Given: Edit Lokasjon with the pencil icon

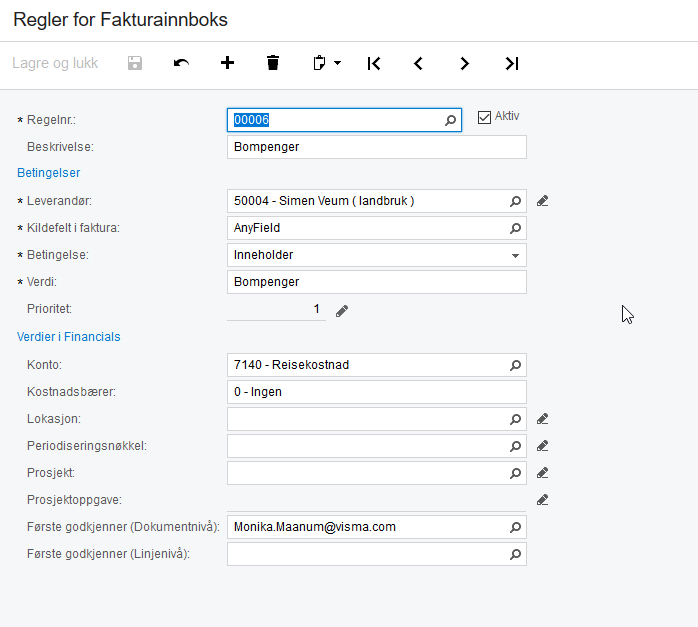Looking at the screenshot, I should (x=542, y=419).
